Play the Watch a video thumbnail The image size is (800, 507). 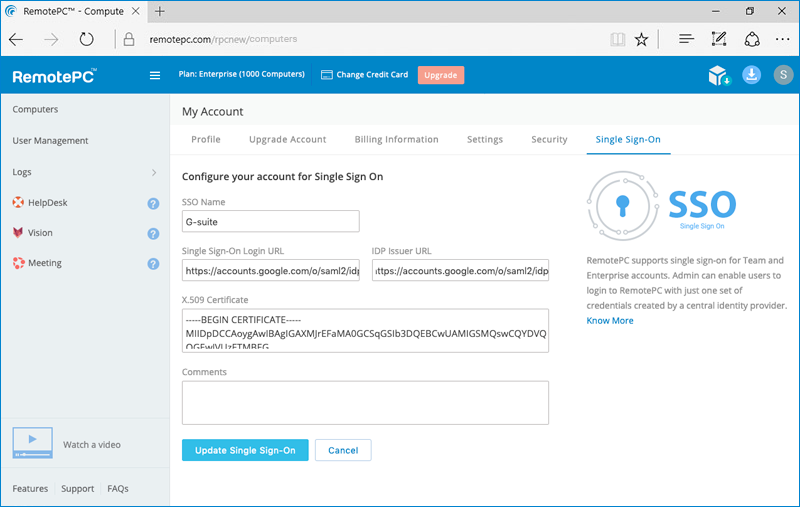point(32,443)
